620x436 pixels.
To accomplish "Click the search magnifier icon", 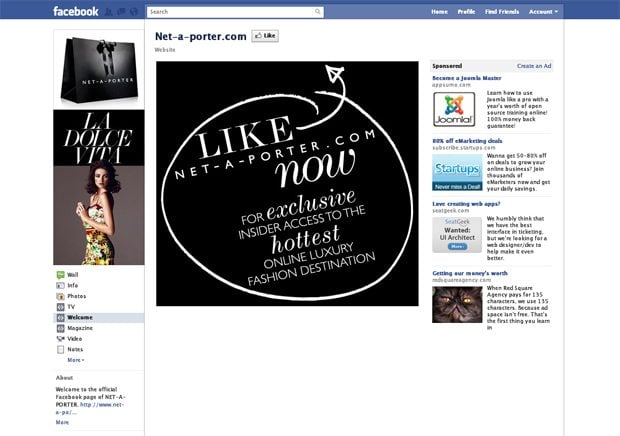I will coord(318,12).
